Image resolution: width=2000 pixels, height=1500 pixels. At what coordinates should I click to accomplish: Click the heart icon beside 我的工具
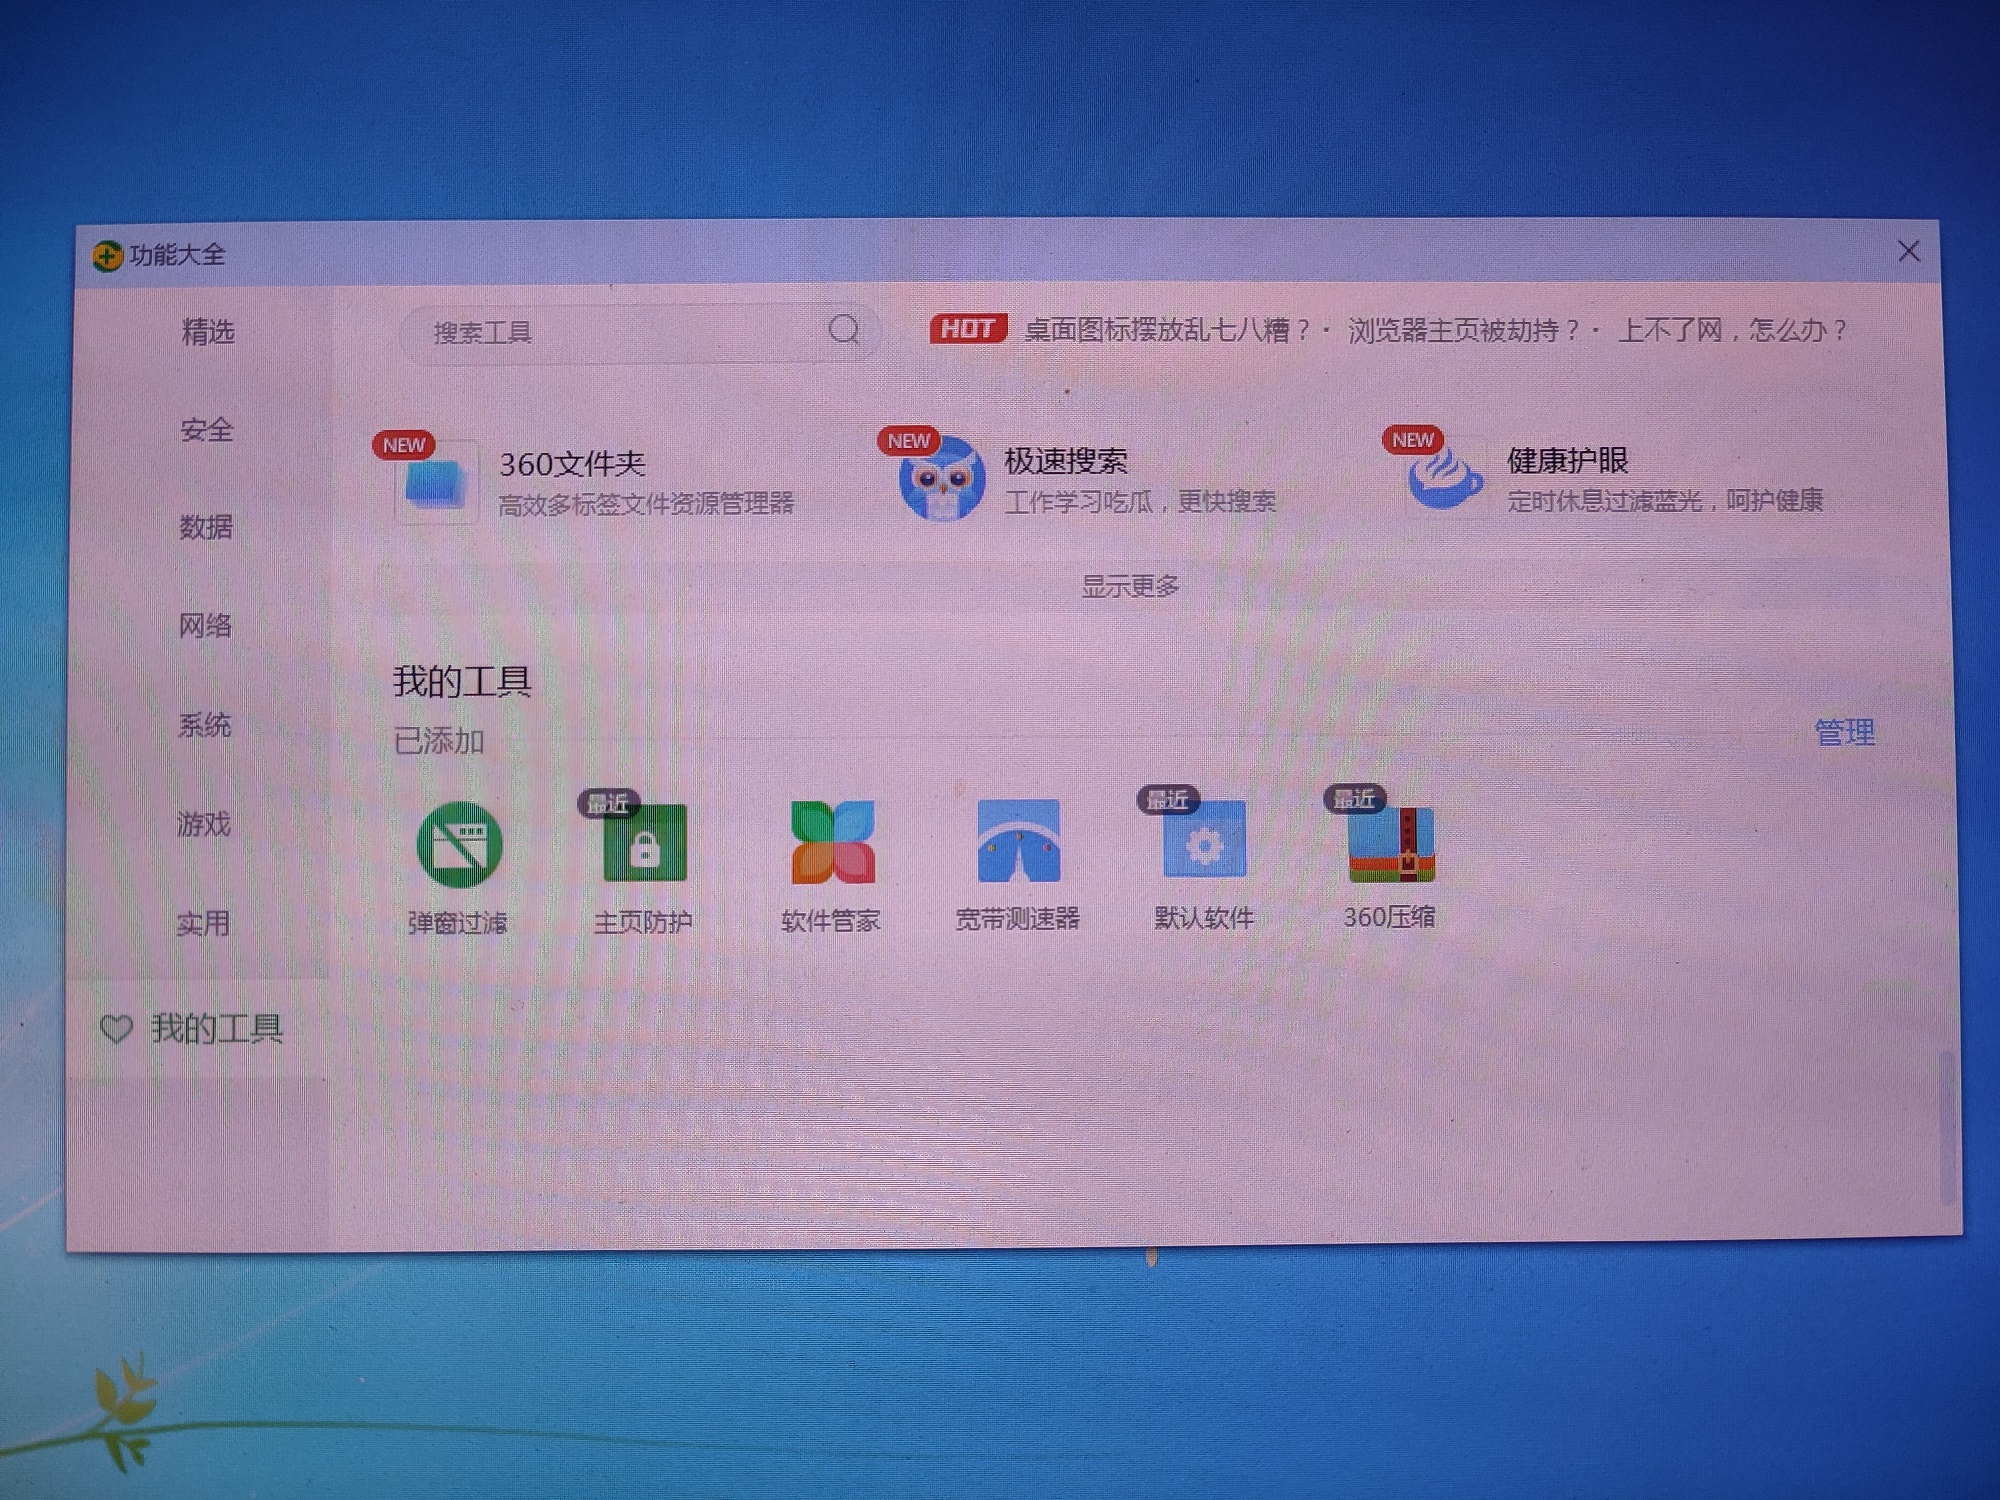(x=116, y=1029)
